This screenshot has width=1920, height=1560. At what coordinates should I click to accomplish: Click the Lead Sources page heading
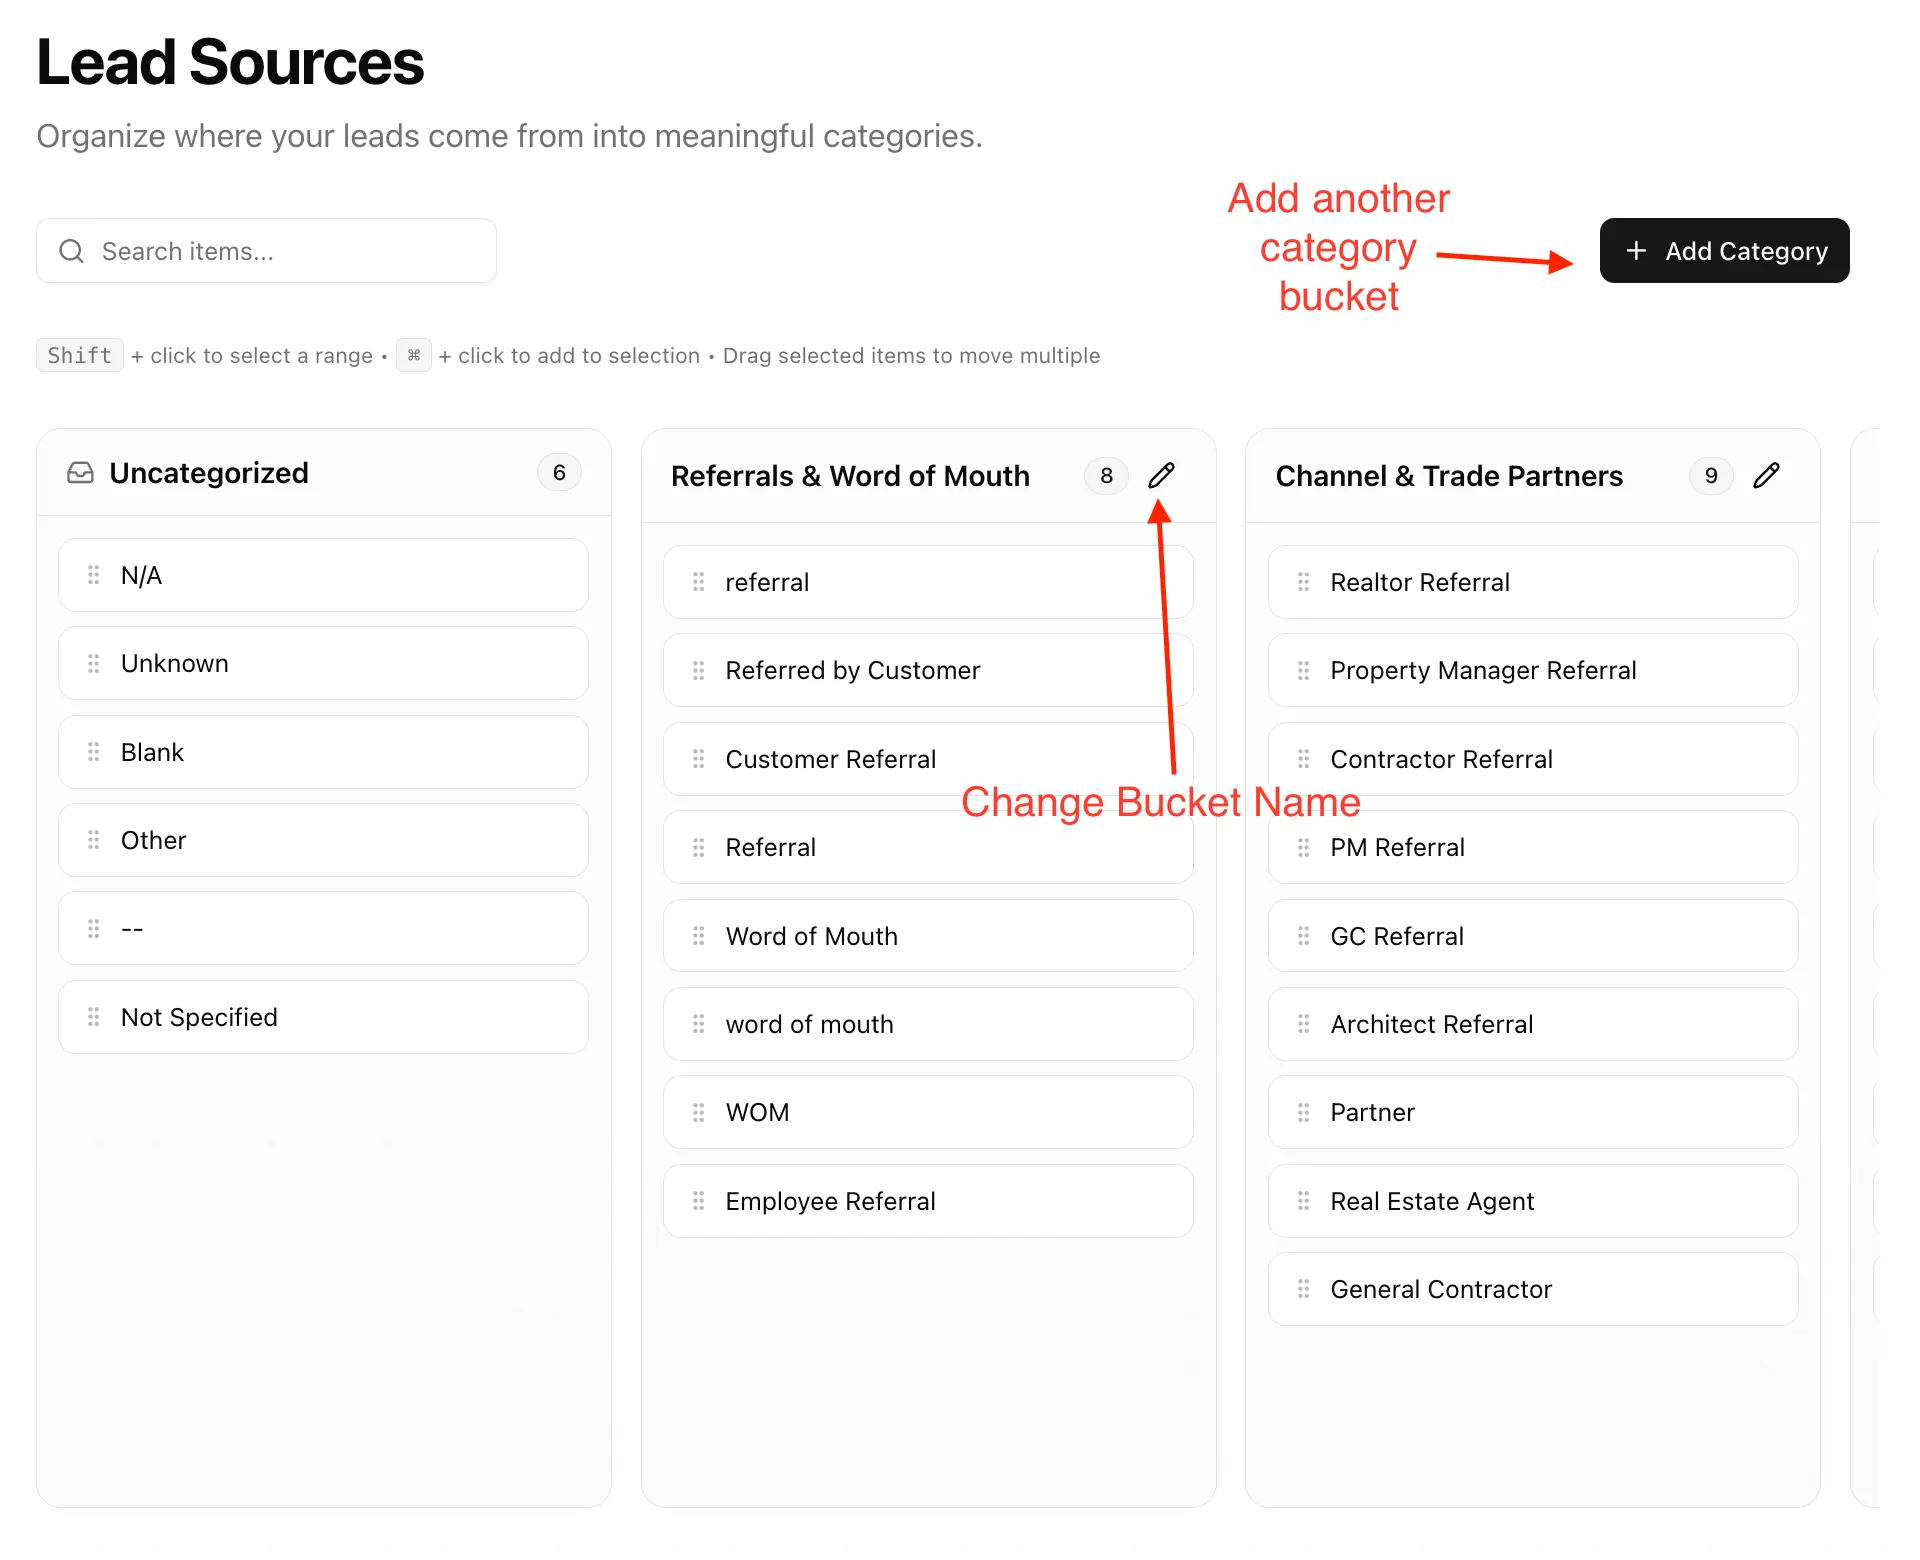point(230,62)
